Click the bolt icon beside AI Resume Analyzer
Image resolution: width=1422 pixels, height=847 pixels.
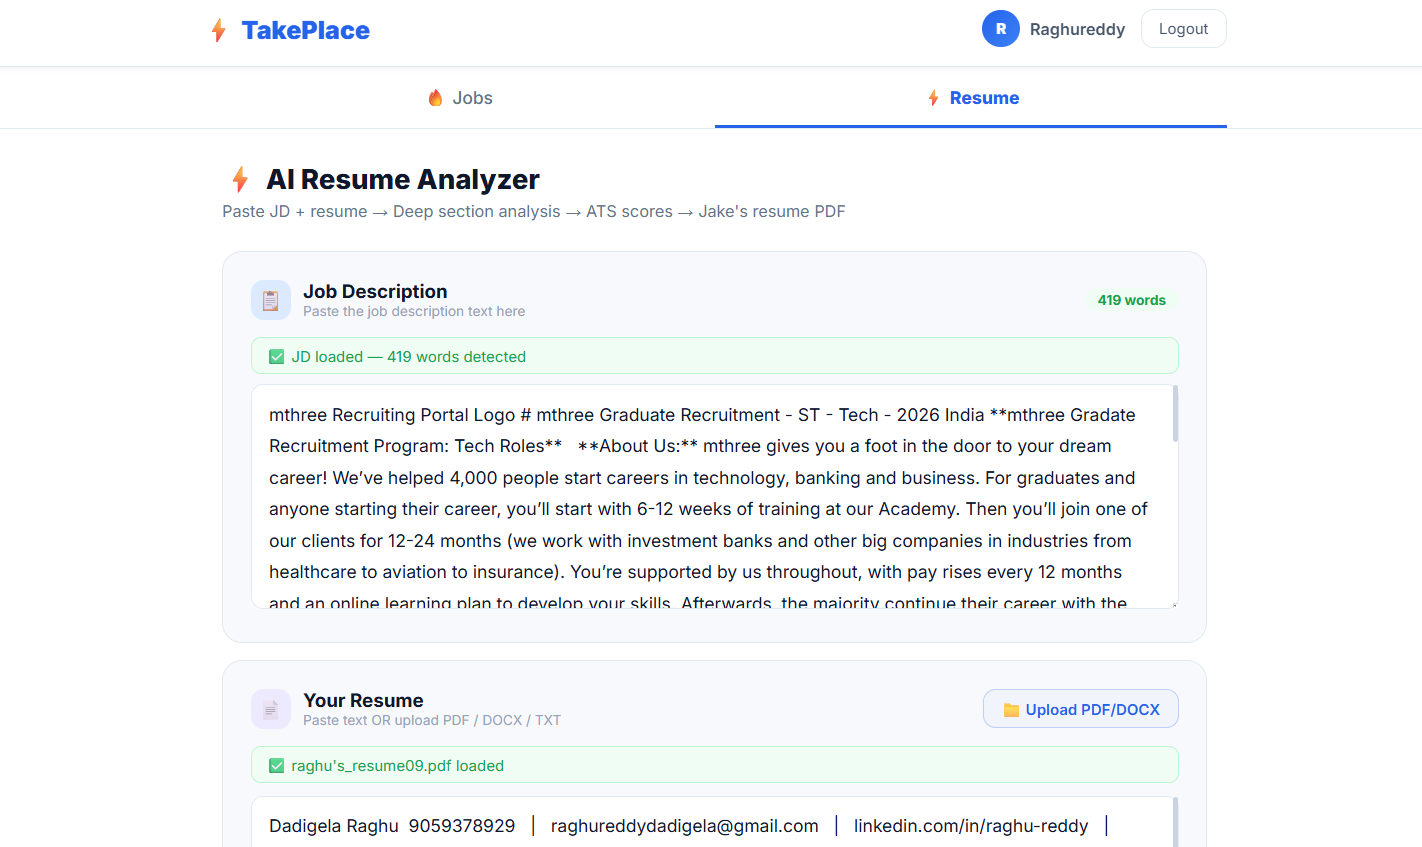[x=240, y=179]
